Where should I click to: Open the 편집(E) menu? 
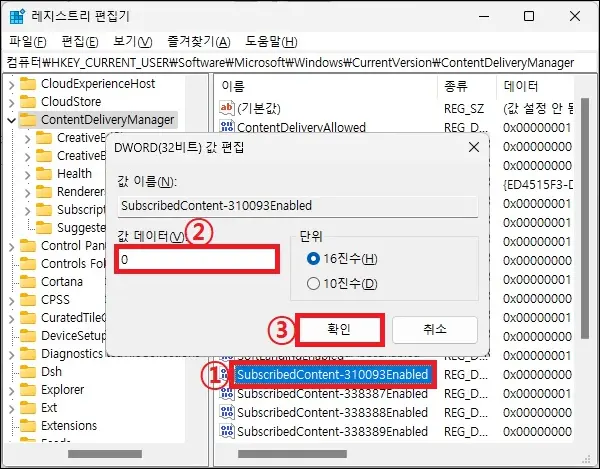click(x=80, y=41)
